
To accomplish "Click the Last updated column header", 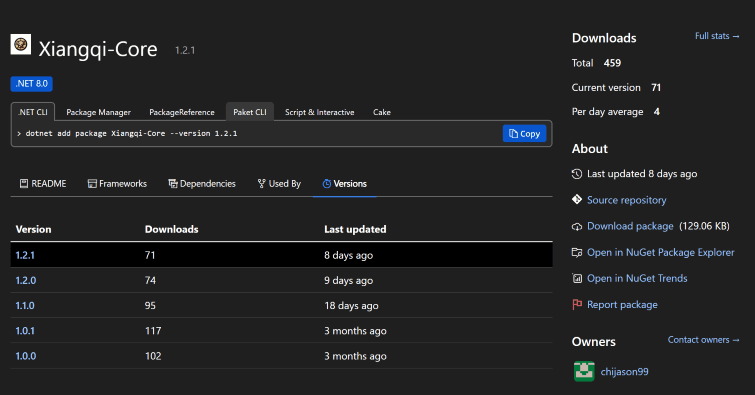I will tap(355, 229).
